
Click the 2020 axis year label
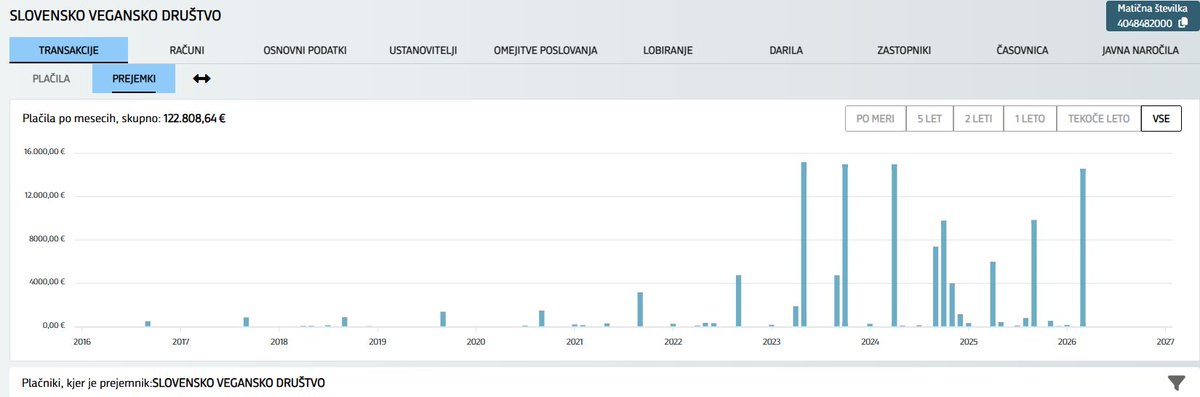476,341
